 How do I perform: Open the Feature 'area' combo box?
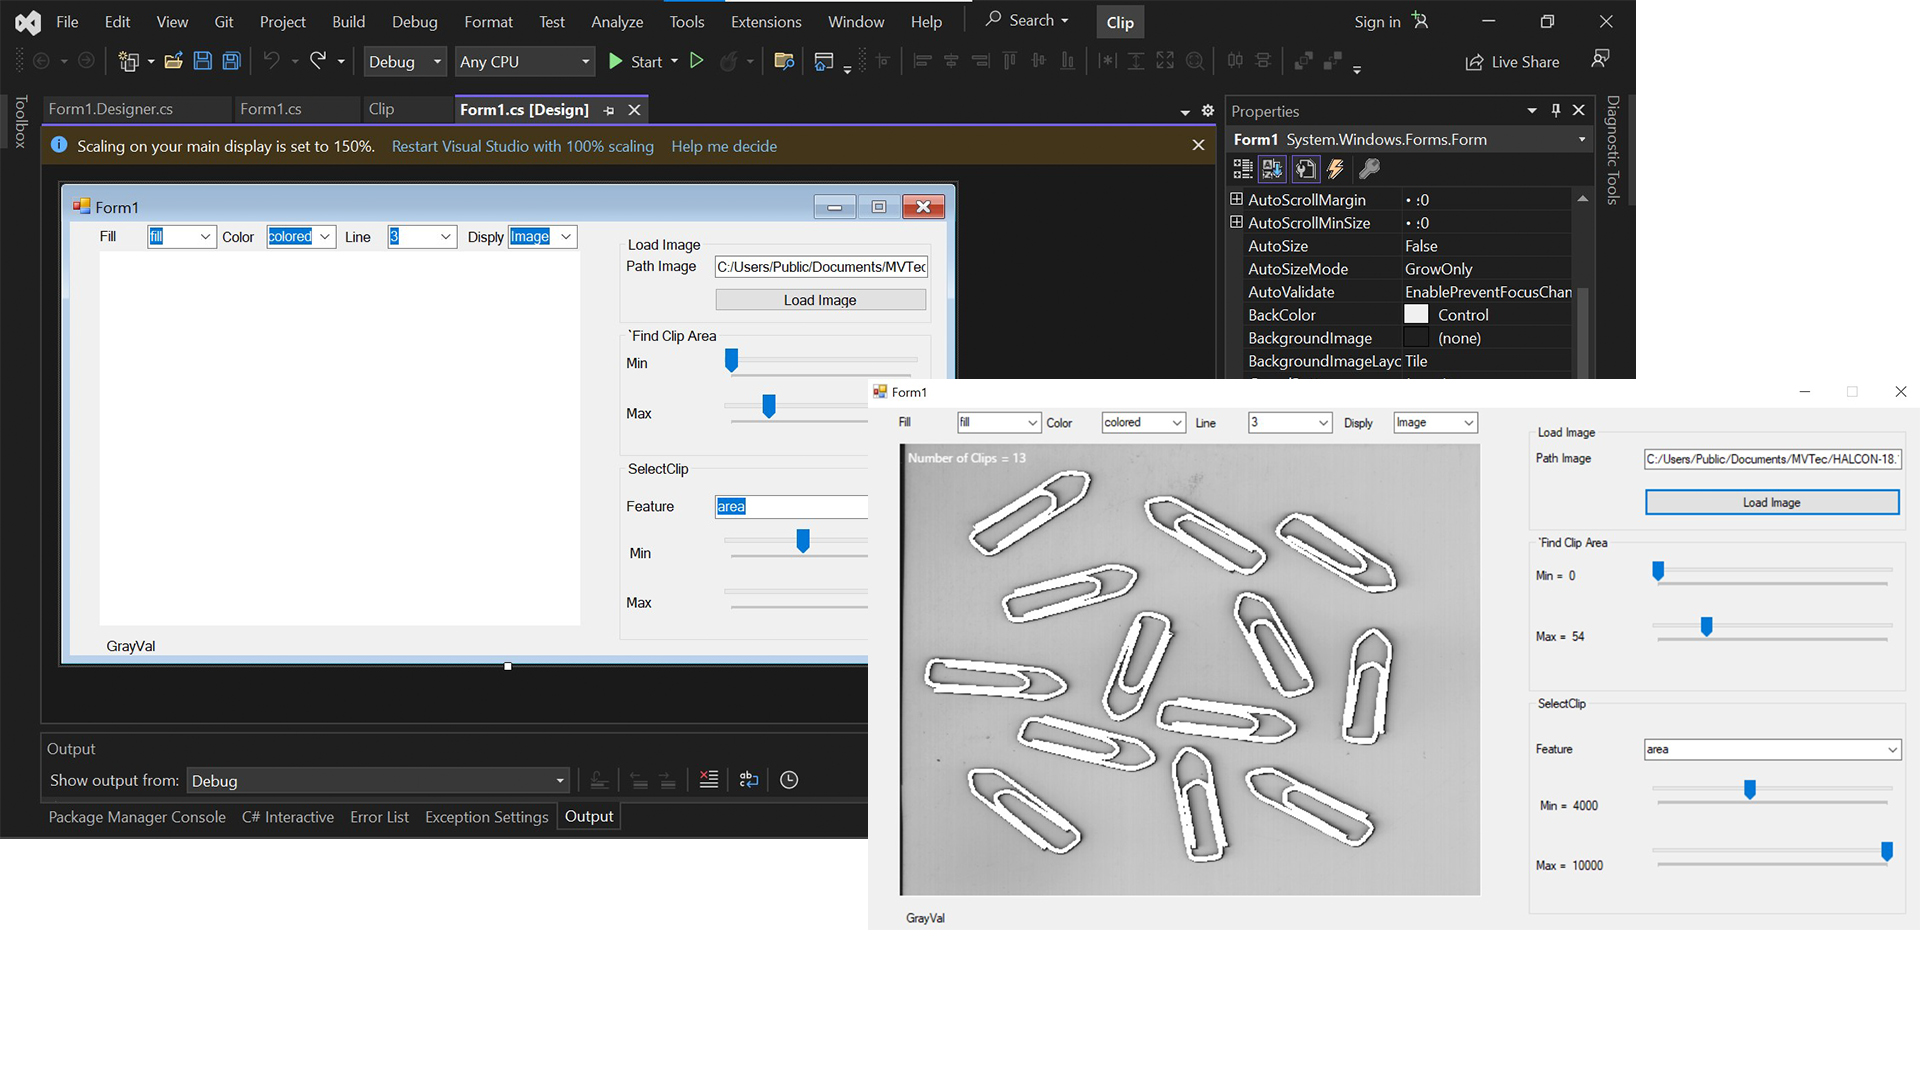point(1772,749)
